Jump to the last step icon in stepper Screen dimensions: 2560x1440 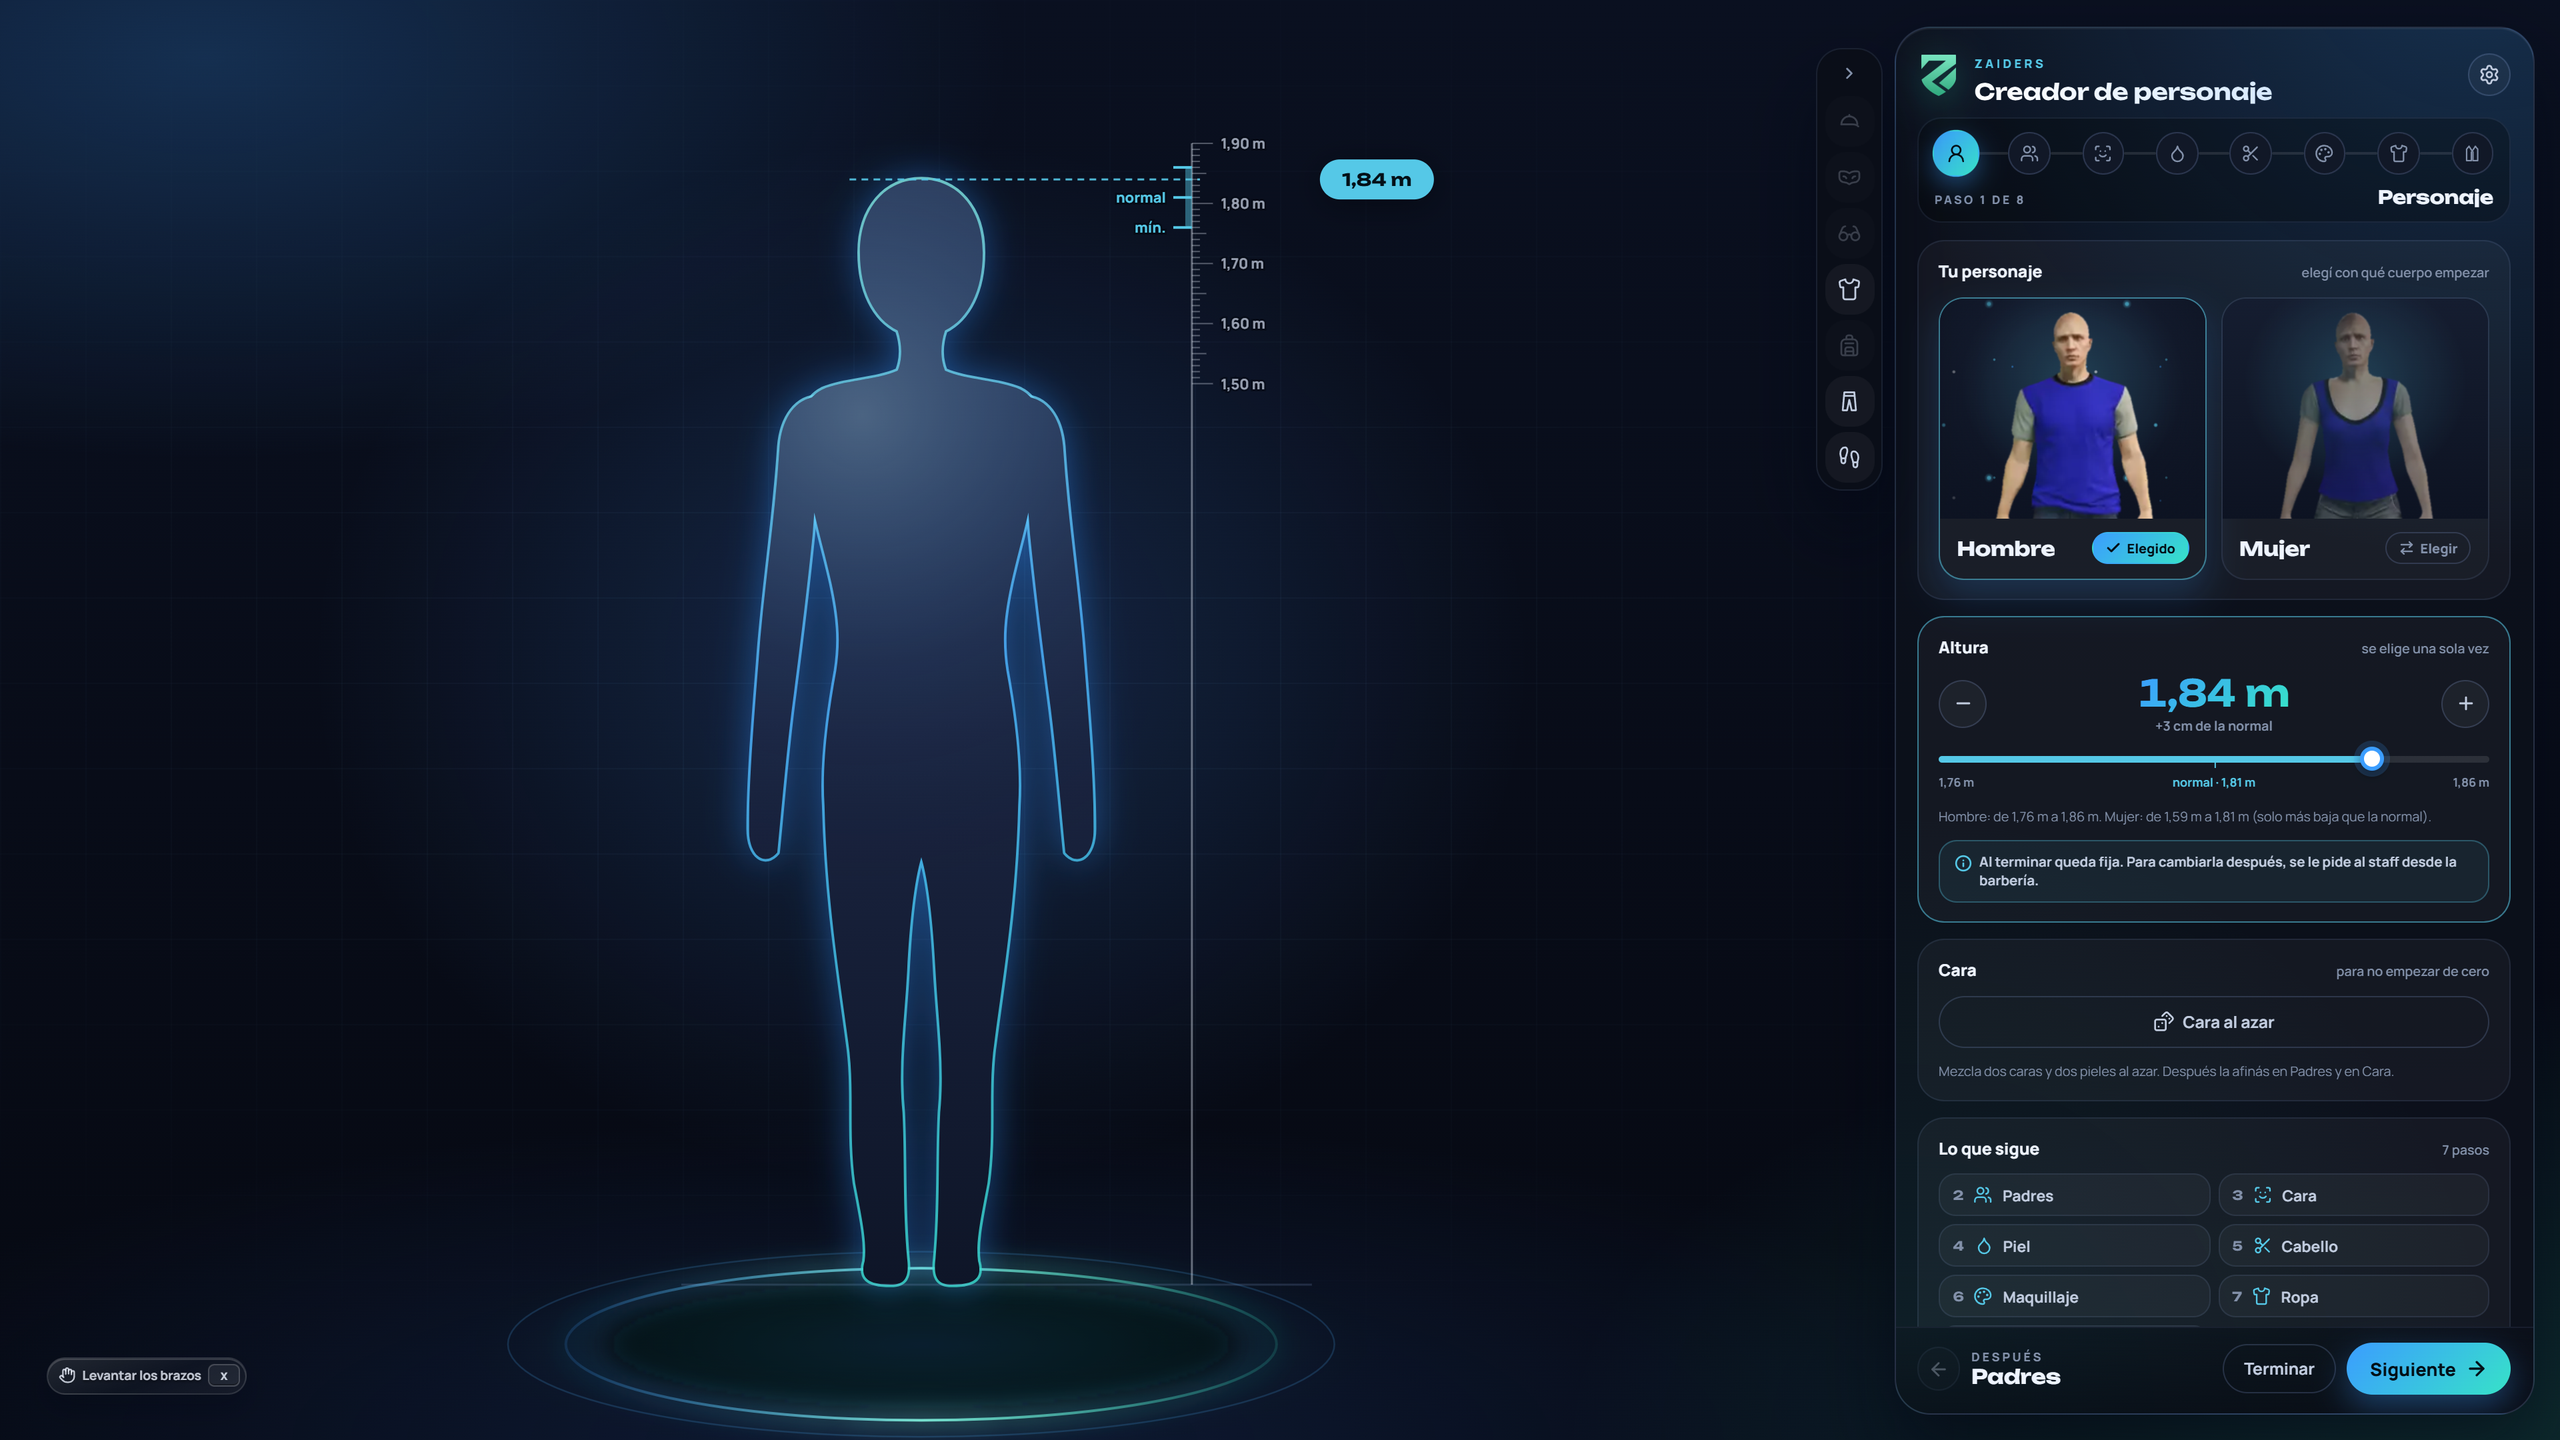pyautogui.click(x=2472, y=154)
